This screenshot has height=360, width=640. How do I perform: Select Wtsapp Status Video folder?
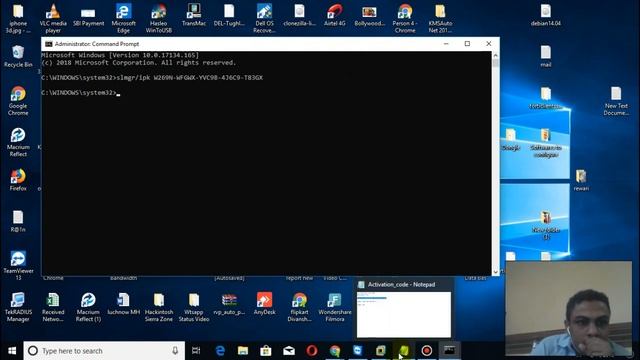[x=194, y=307]
